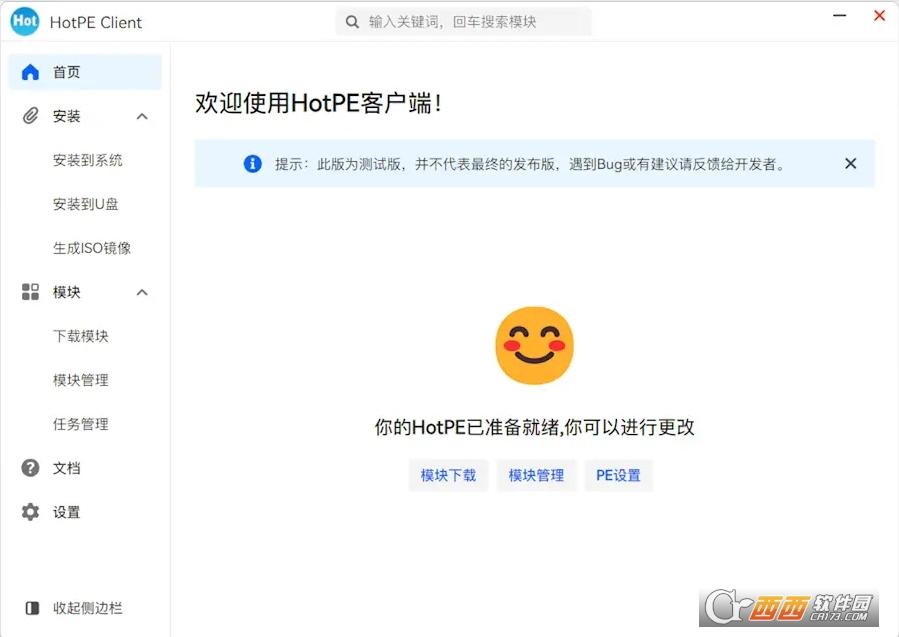Click the HotPE logo icon
The image size is (899, 637).
25,22
